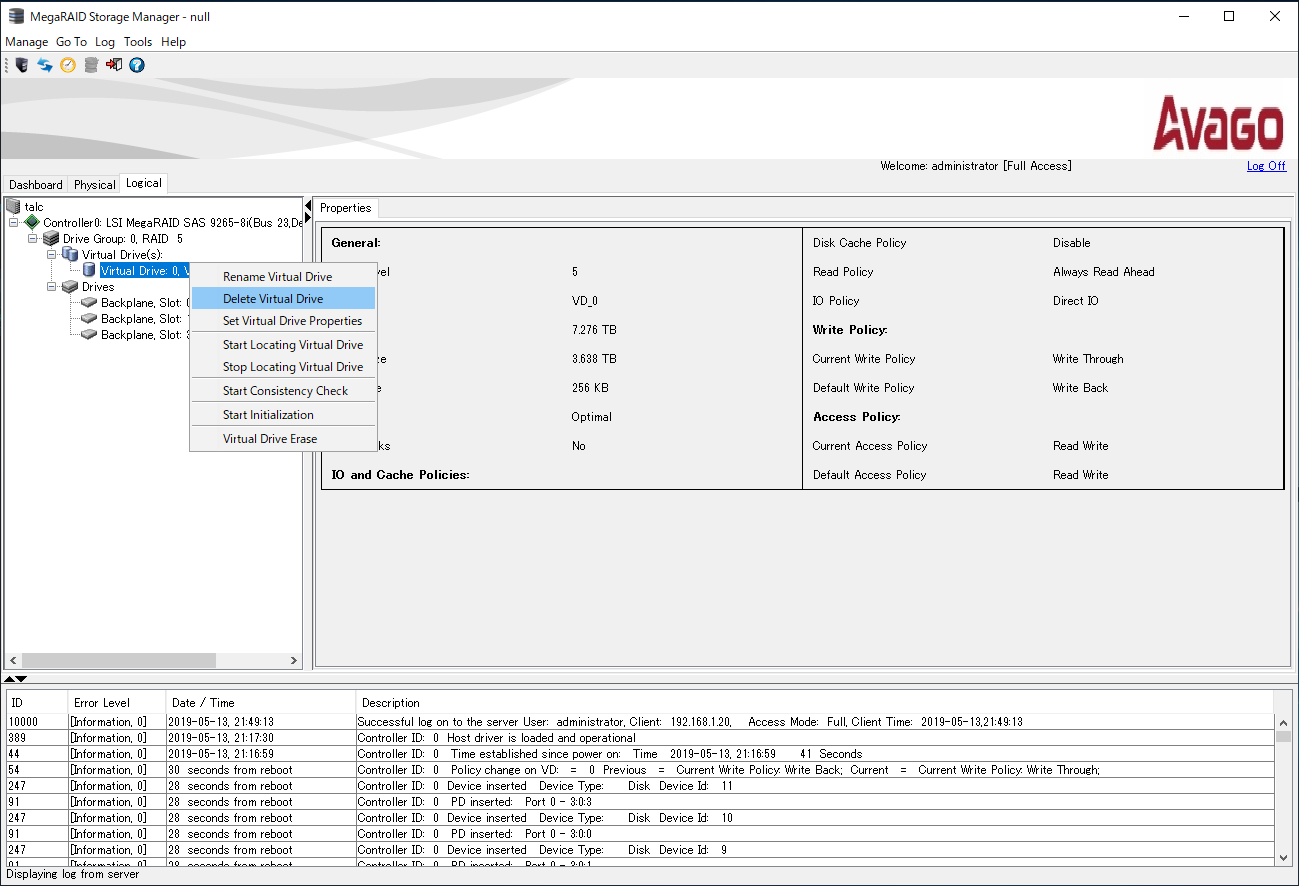Choose Virtual Drive Erase from context menu

283,439
